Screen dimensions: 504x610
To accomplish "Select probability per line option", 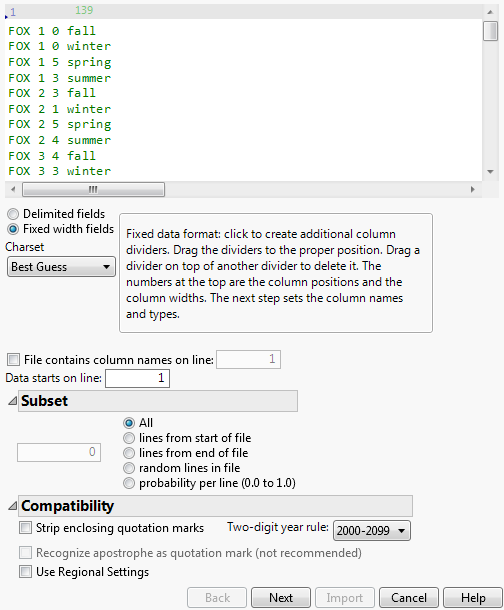I will tap(129, 483).
